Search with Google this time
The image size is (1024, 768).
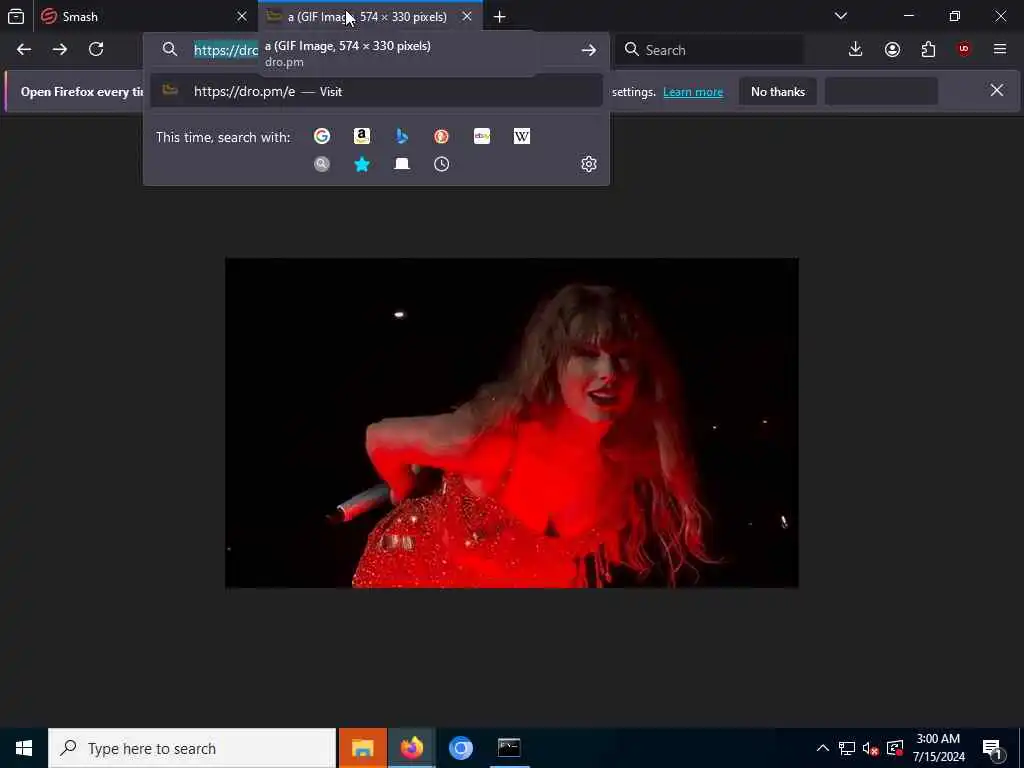[x=322, y=136]
